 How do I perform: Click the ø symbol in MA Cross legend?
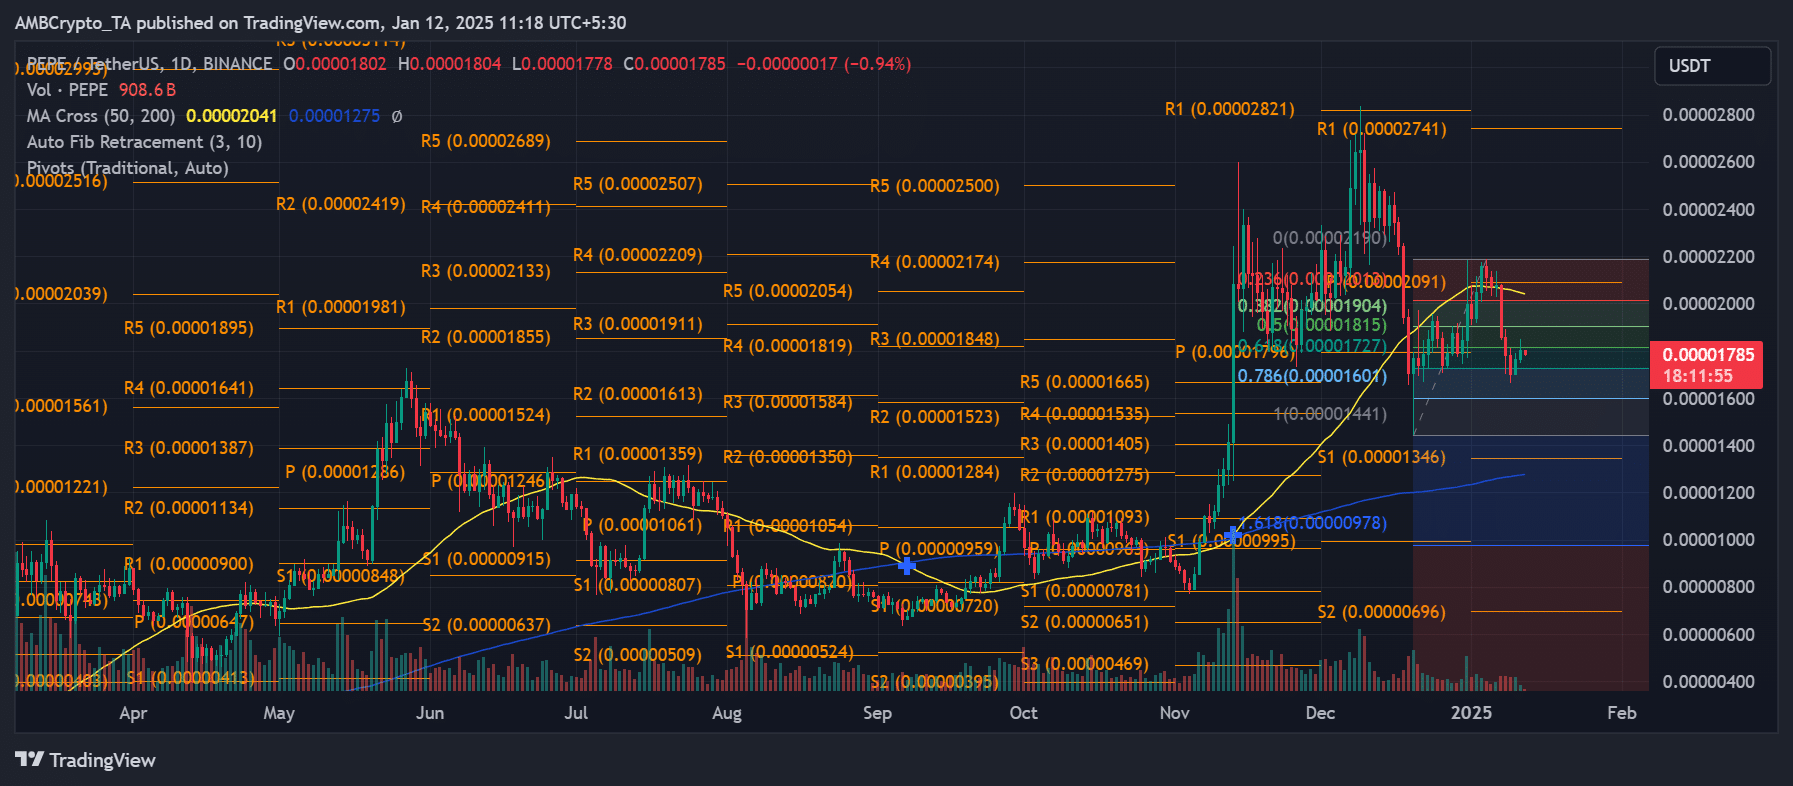click(x=397, y=116)
